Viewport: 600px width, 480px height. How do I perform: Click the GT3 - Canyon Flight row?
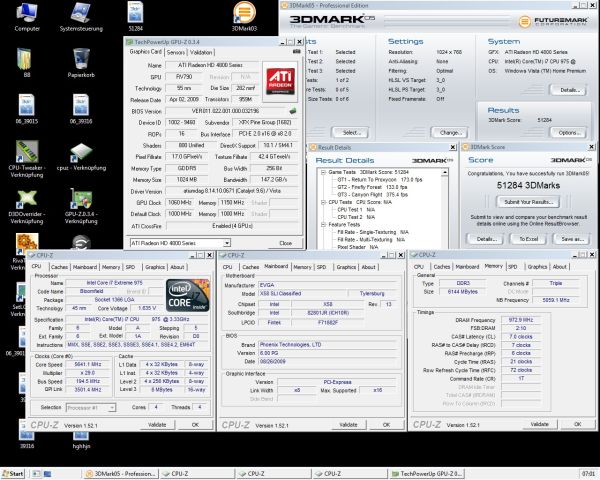372,194
